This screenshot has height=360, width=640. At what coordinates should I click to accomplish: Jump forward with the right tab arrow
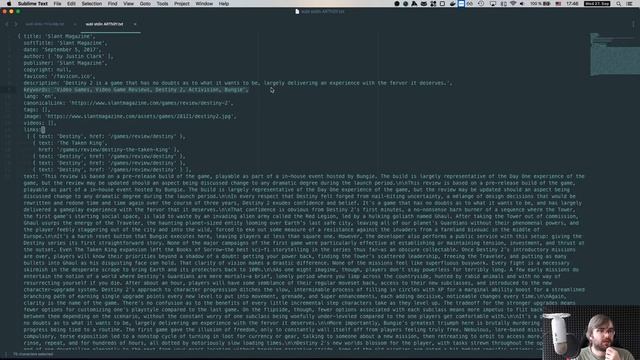(16, 24)
